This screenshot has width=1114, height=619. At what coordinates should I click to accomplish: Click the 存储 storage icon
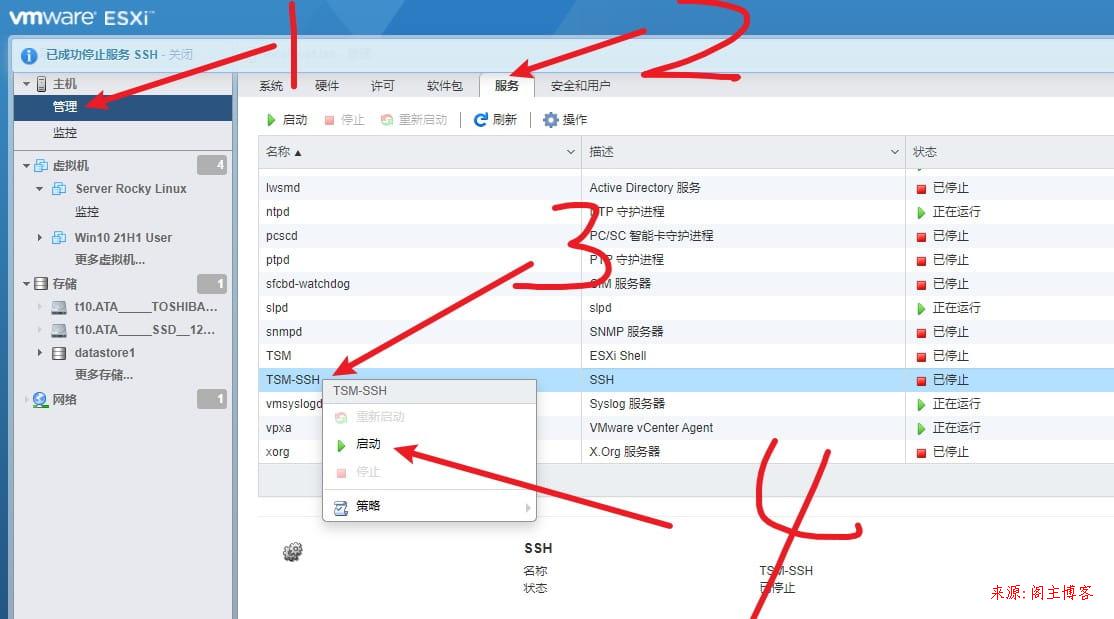pyautogui.click(x=41, y=284)
